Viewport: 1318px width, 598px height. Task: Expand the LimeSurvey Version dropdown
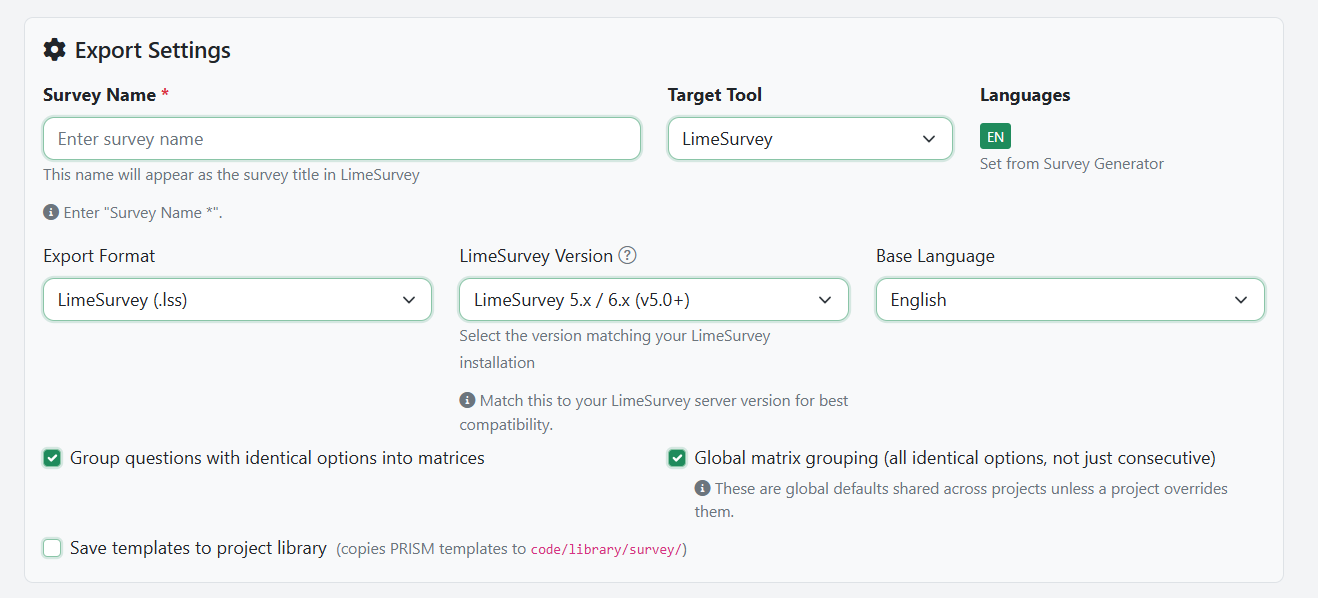coord(654,300)
